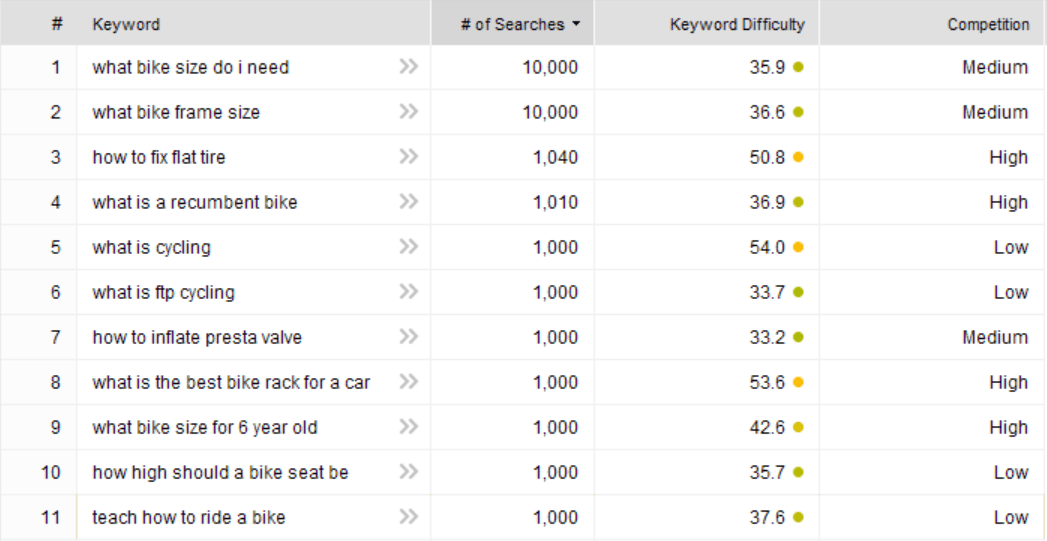The image size is (1047, 541).
Task: Open the arrows icon for 'how to fix flat tire'
Action: [408, 157]
